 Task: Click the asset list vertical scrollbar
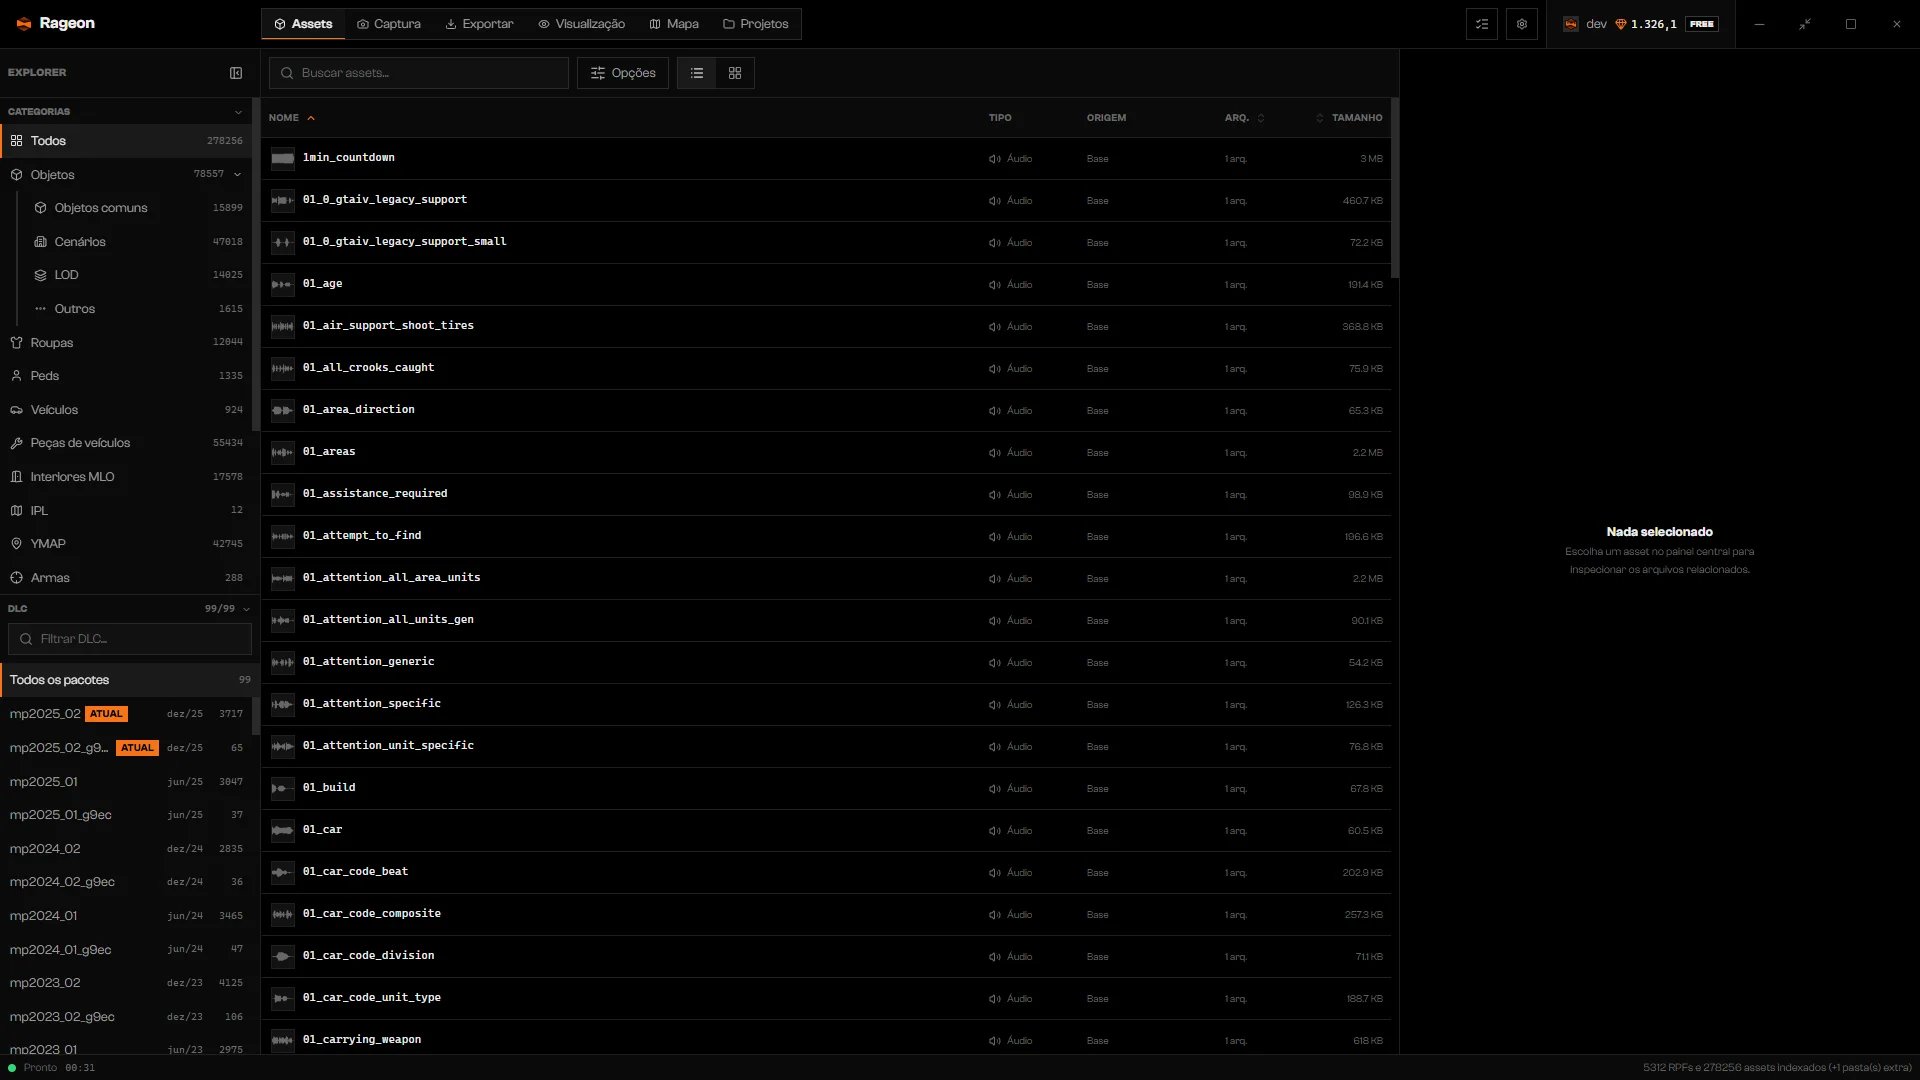(x=1395, y=190)
